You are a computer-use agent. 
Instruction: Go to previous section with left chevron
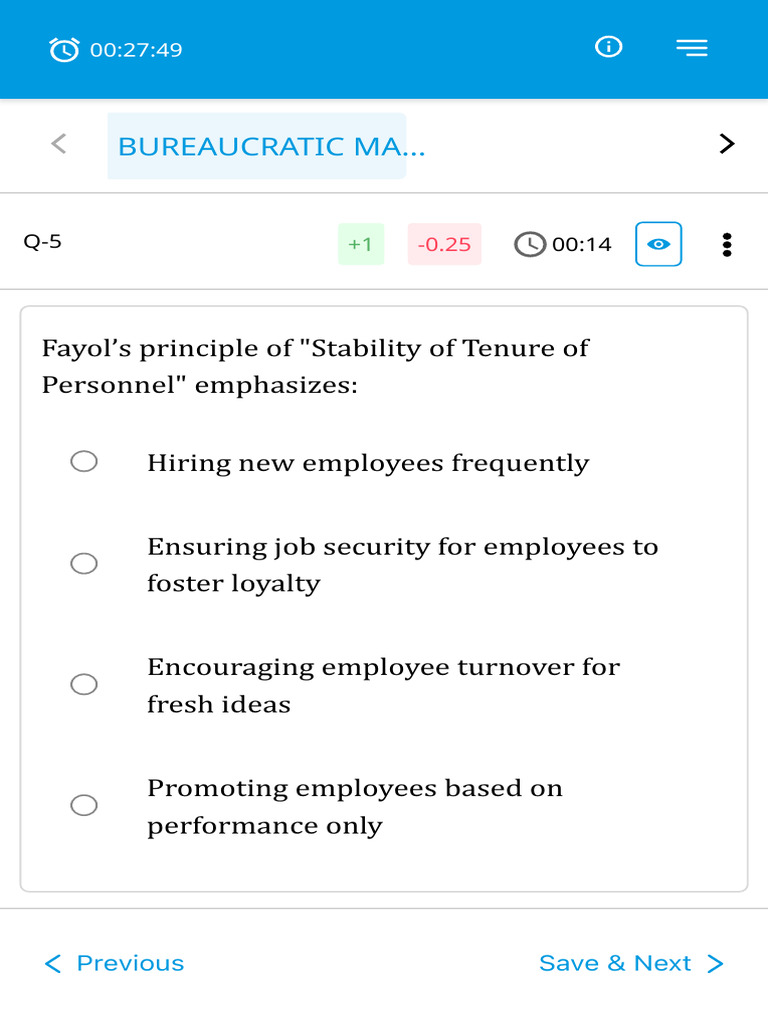pos(59,144)
